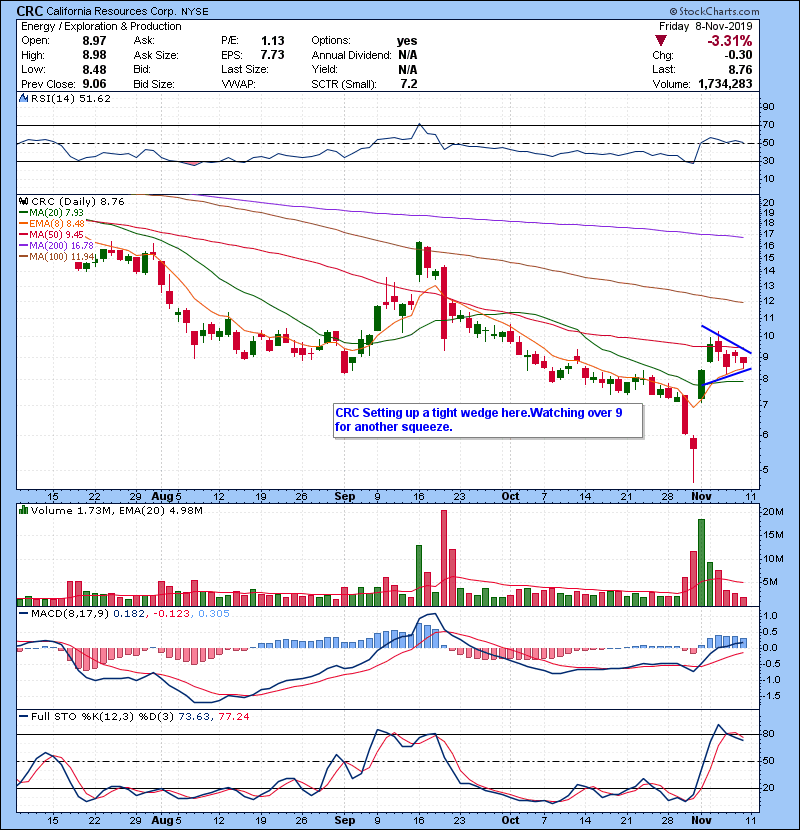Click the EPS value 7.73
Screen dimensions: 800x830
pos(273,55)
